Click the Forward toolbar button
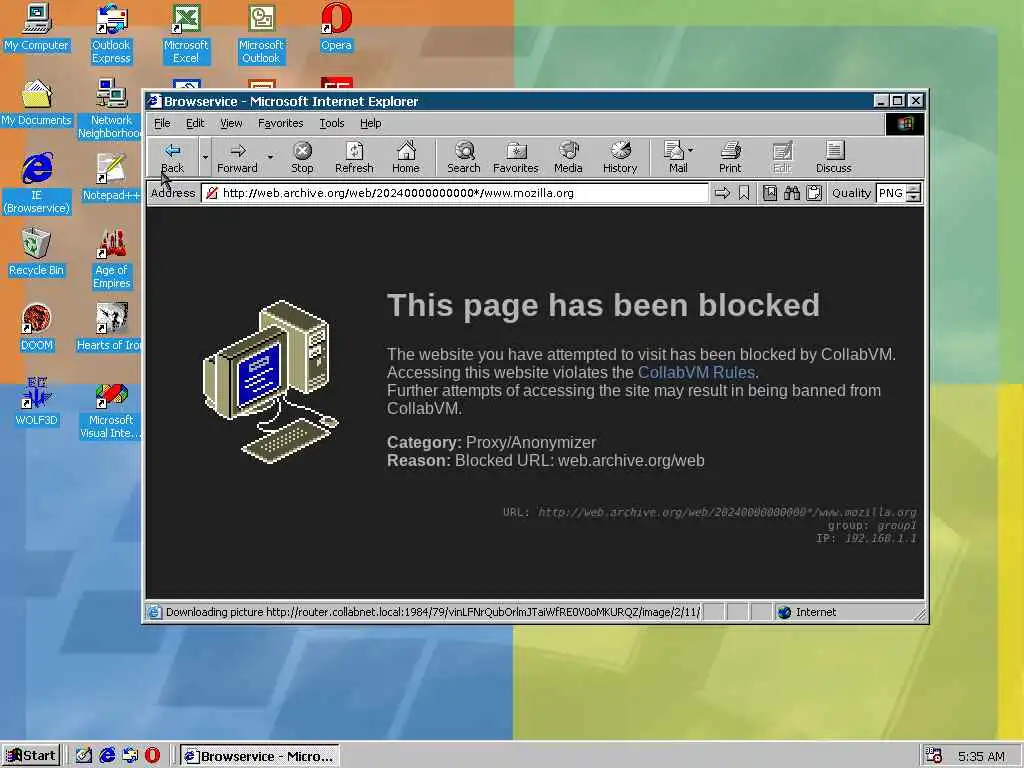The image size is (1024, 768). [x=237, y=157]
